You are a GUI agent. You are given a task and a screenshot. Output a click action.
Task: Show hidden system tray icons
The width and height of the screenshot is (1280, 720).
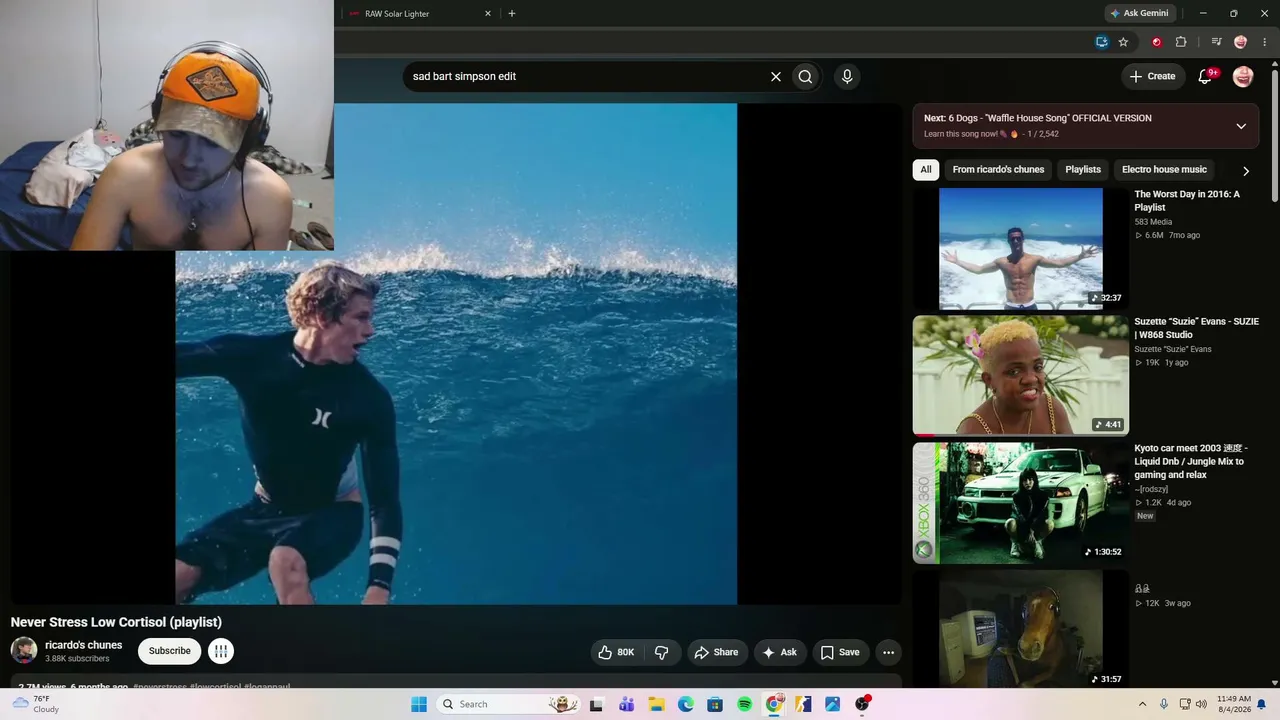click(x=1142, y=704)
